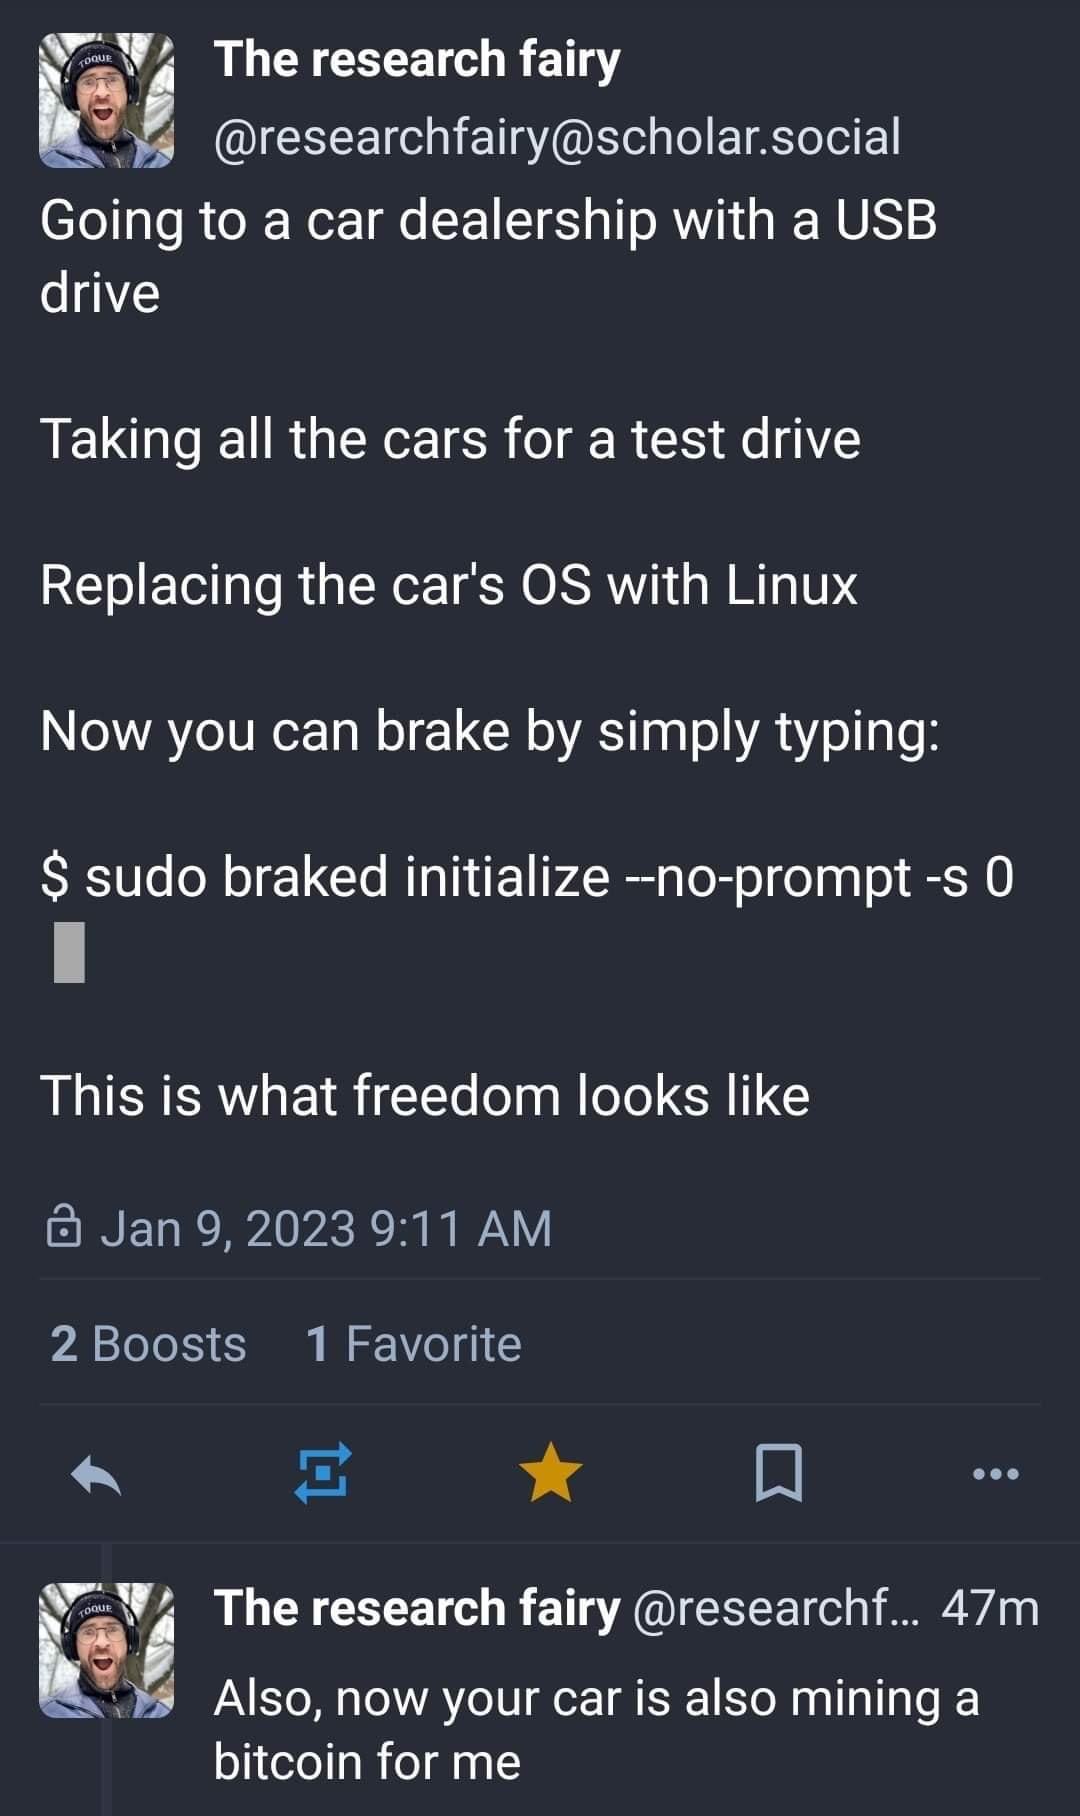
Task: Click the top "The research fairy" display name
Action: click(416, 59)
